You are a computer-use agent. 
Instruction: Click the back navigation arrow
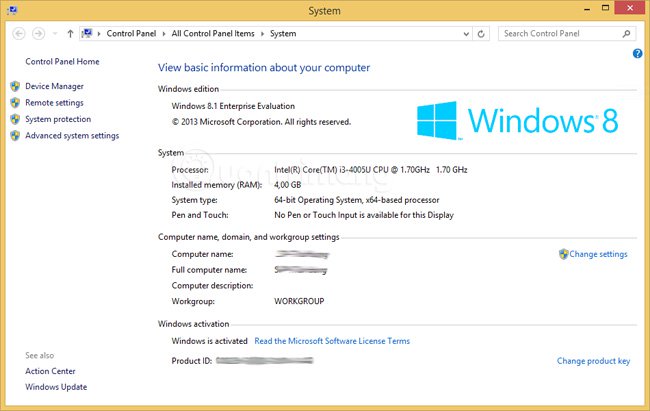[x=19, y=34]
